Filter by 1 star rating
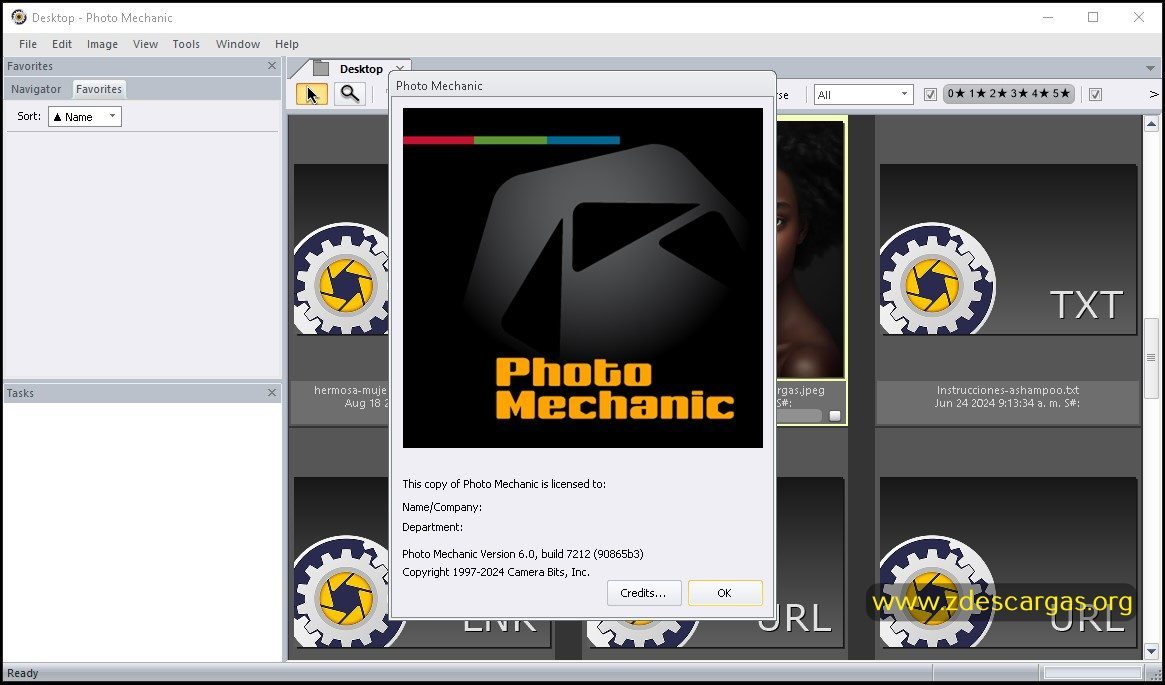 point(976,94)
